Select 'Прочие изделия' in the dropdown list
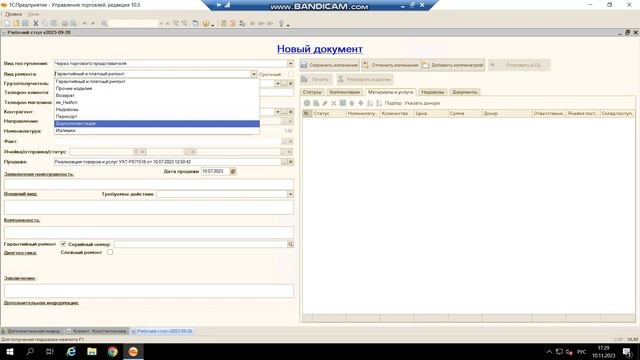640x360 pixels. tap(157, 89)
